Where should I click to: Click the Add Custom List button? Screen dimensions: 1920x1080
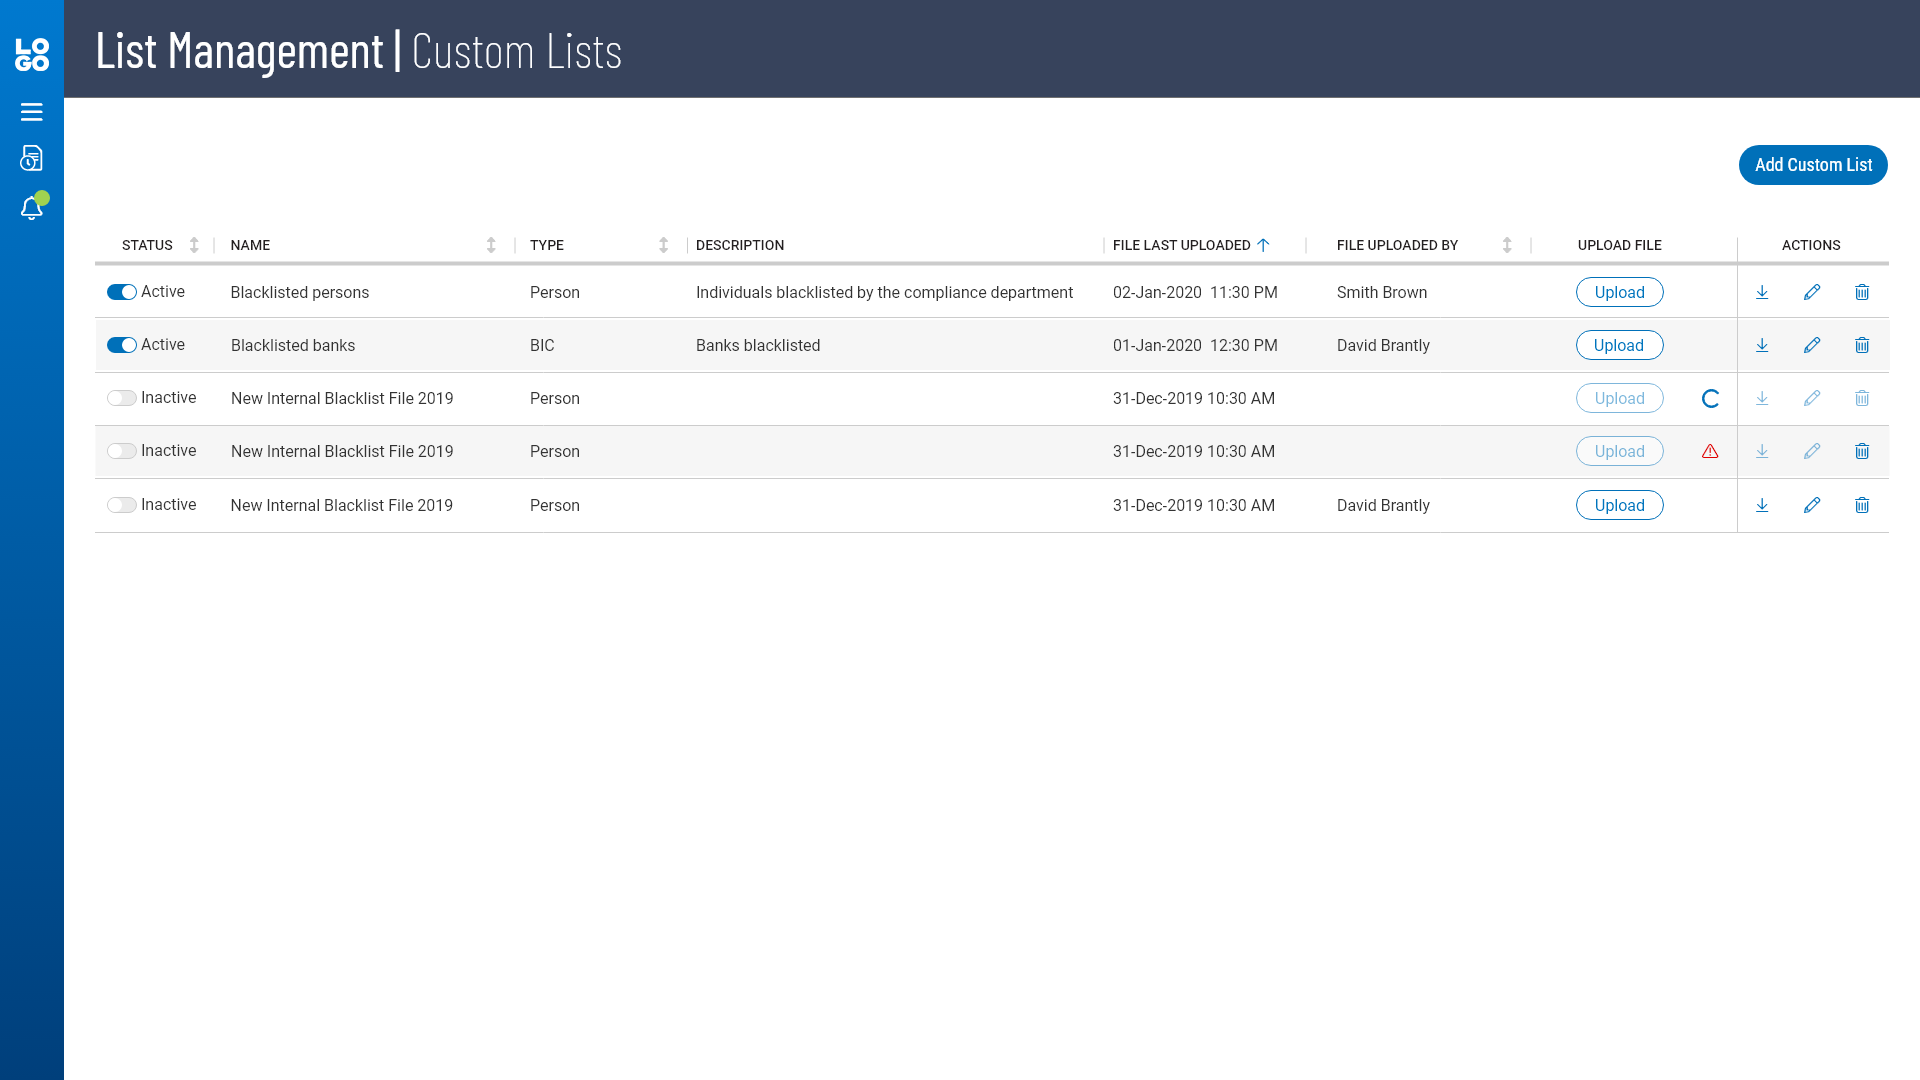(1812, 165)
